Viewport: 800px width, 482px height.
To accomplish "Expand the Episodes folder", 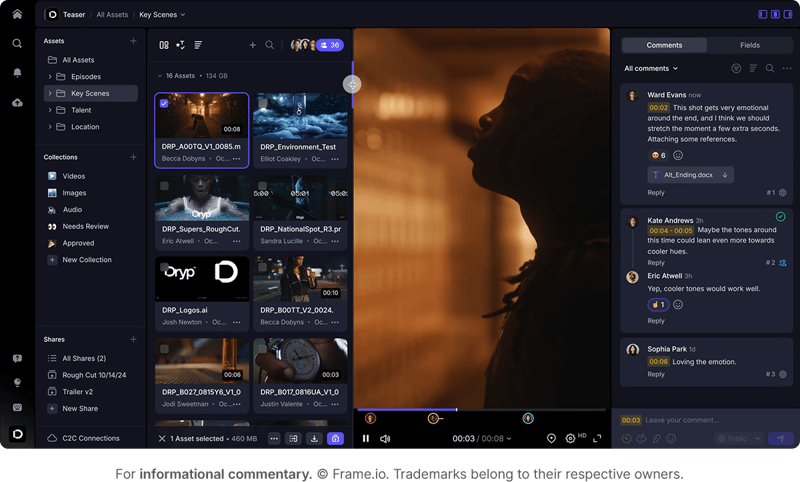I will point(49,77).
